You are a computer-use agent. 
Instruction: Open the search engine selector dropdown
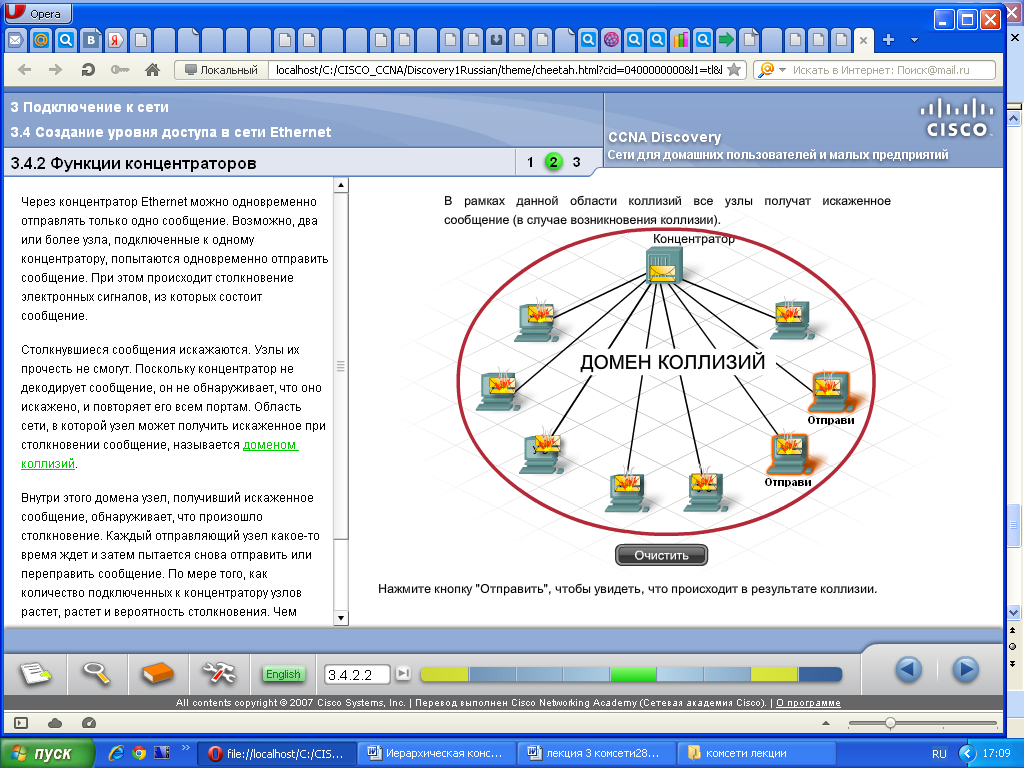click(772, 70)
